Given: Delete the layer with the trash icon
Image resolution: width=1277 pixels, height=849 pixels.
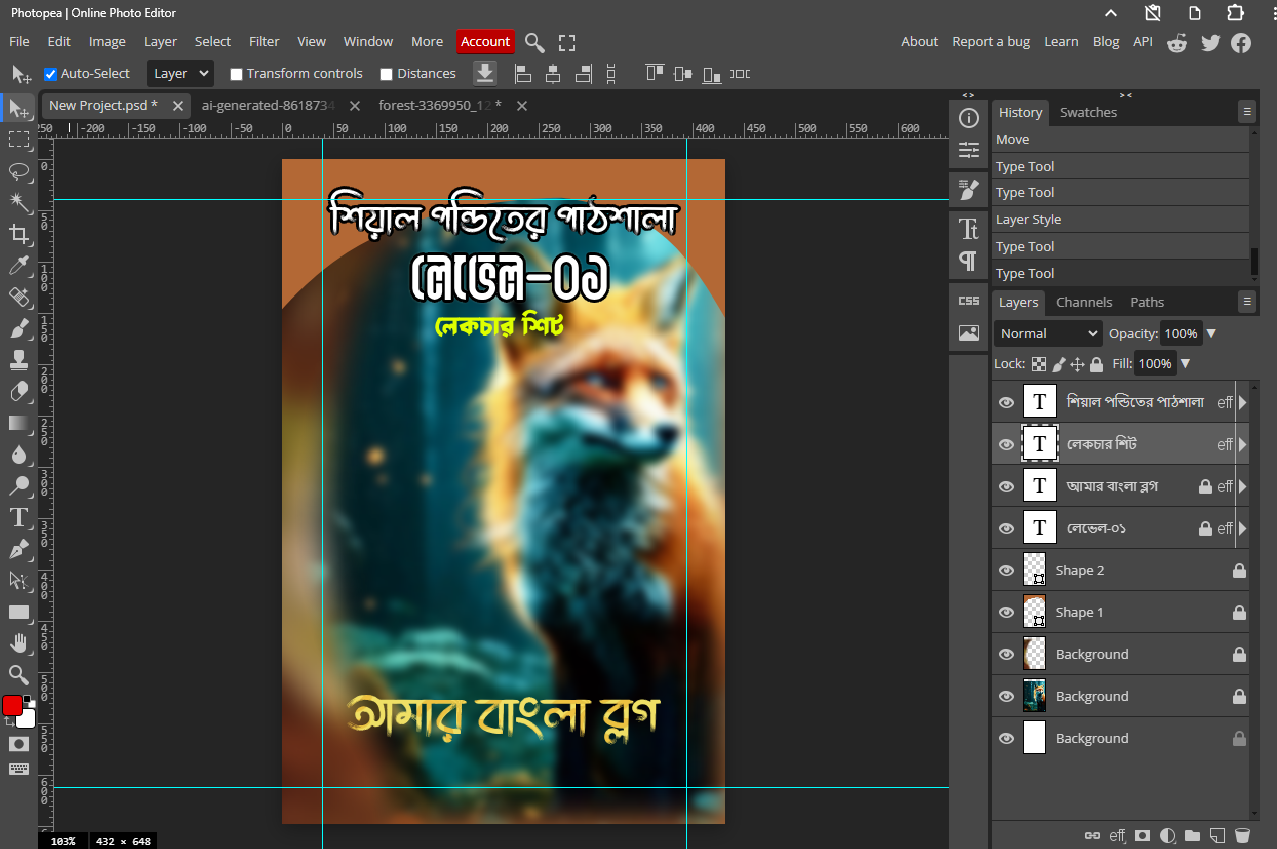Looking at the screenshot, I should 1242,835.
